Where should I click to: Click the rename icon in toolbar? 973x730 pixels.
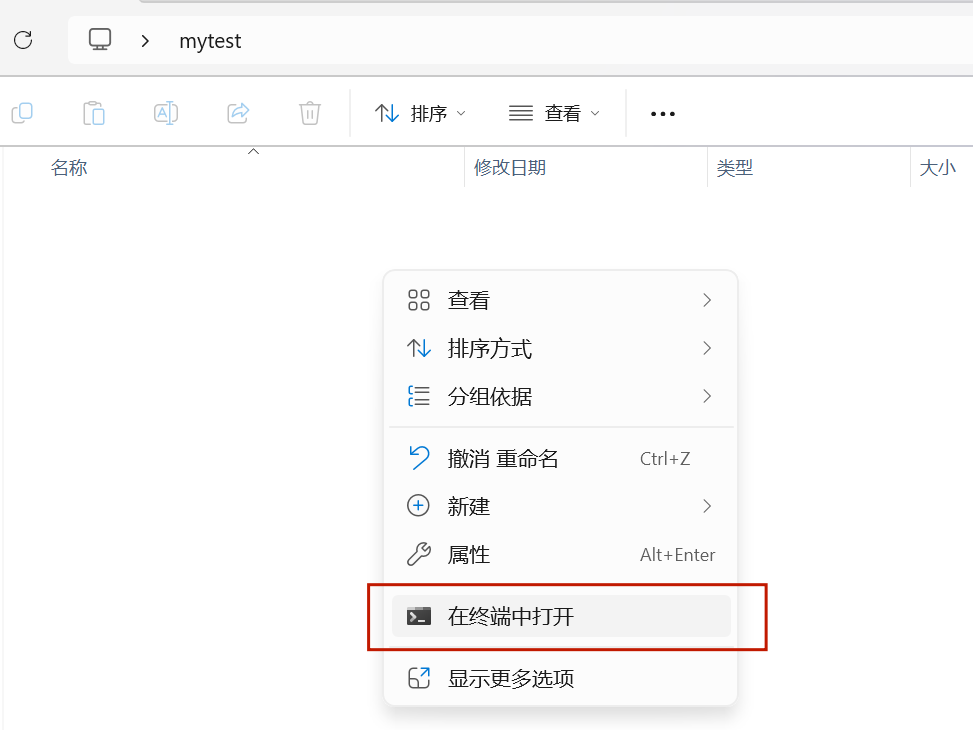tap(166, 113)
